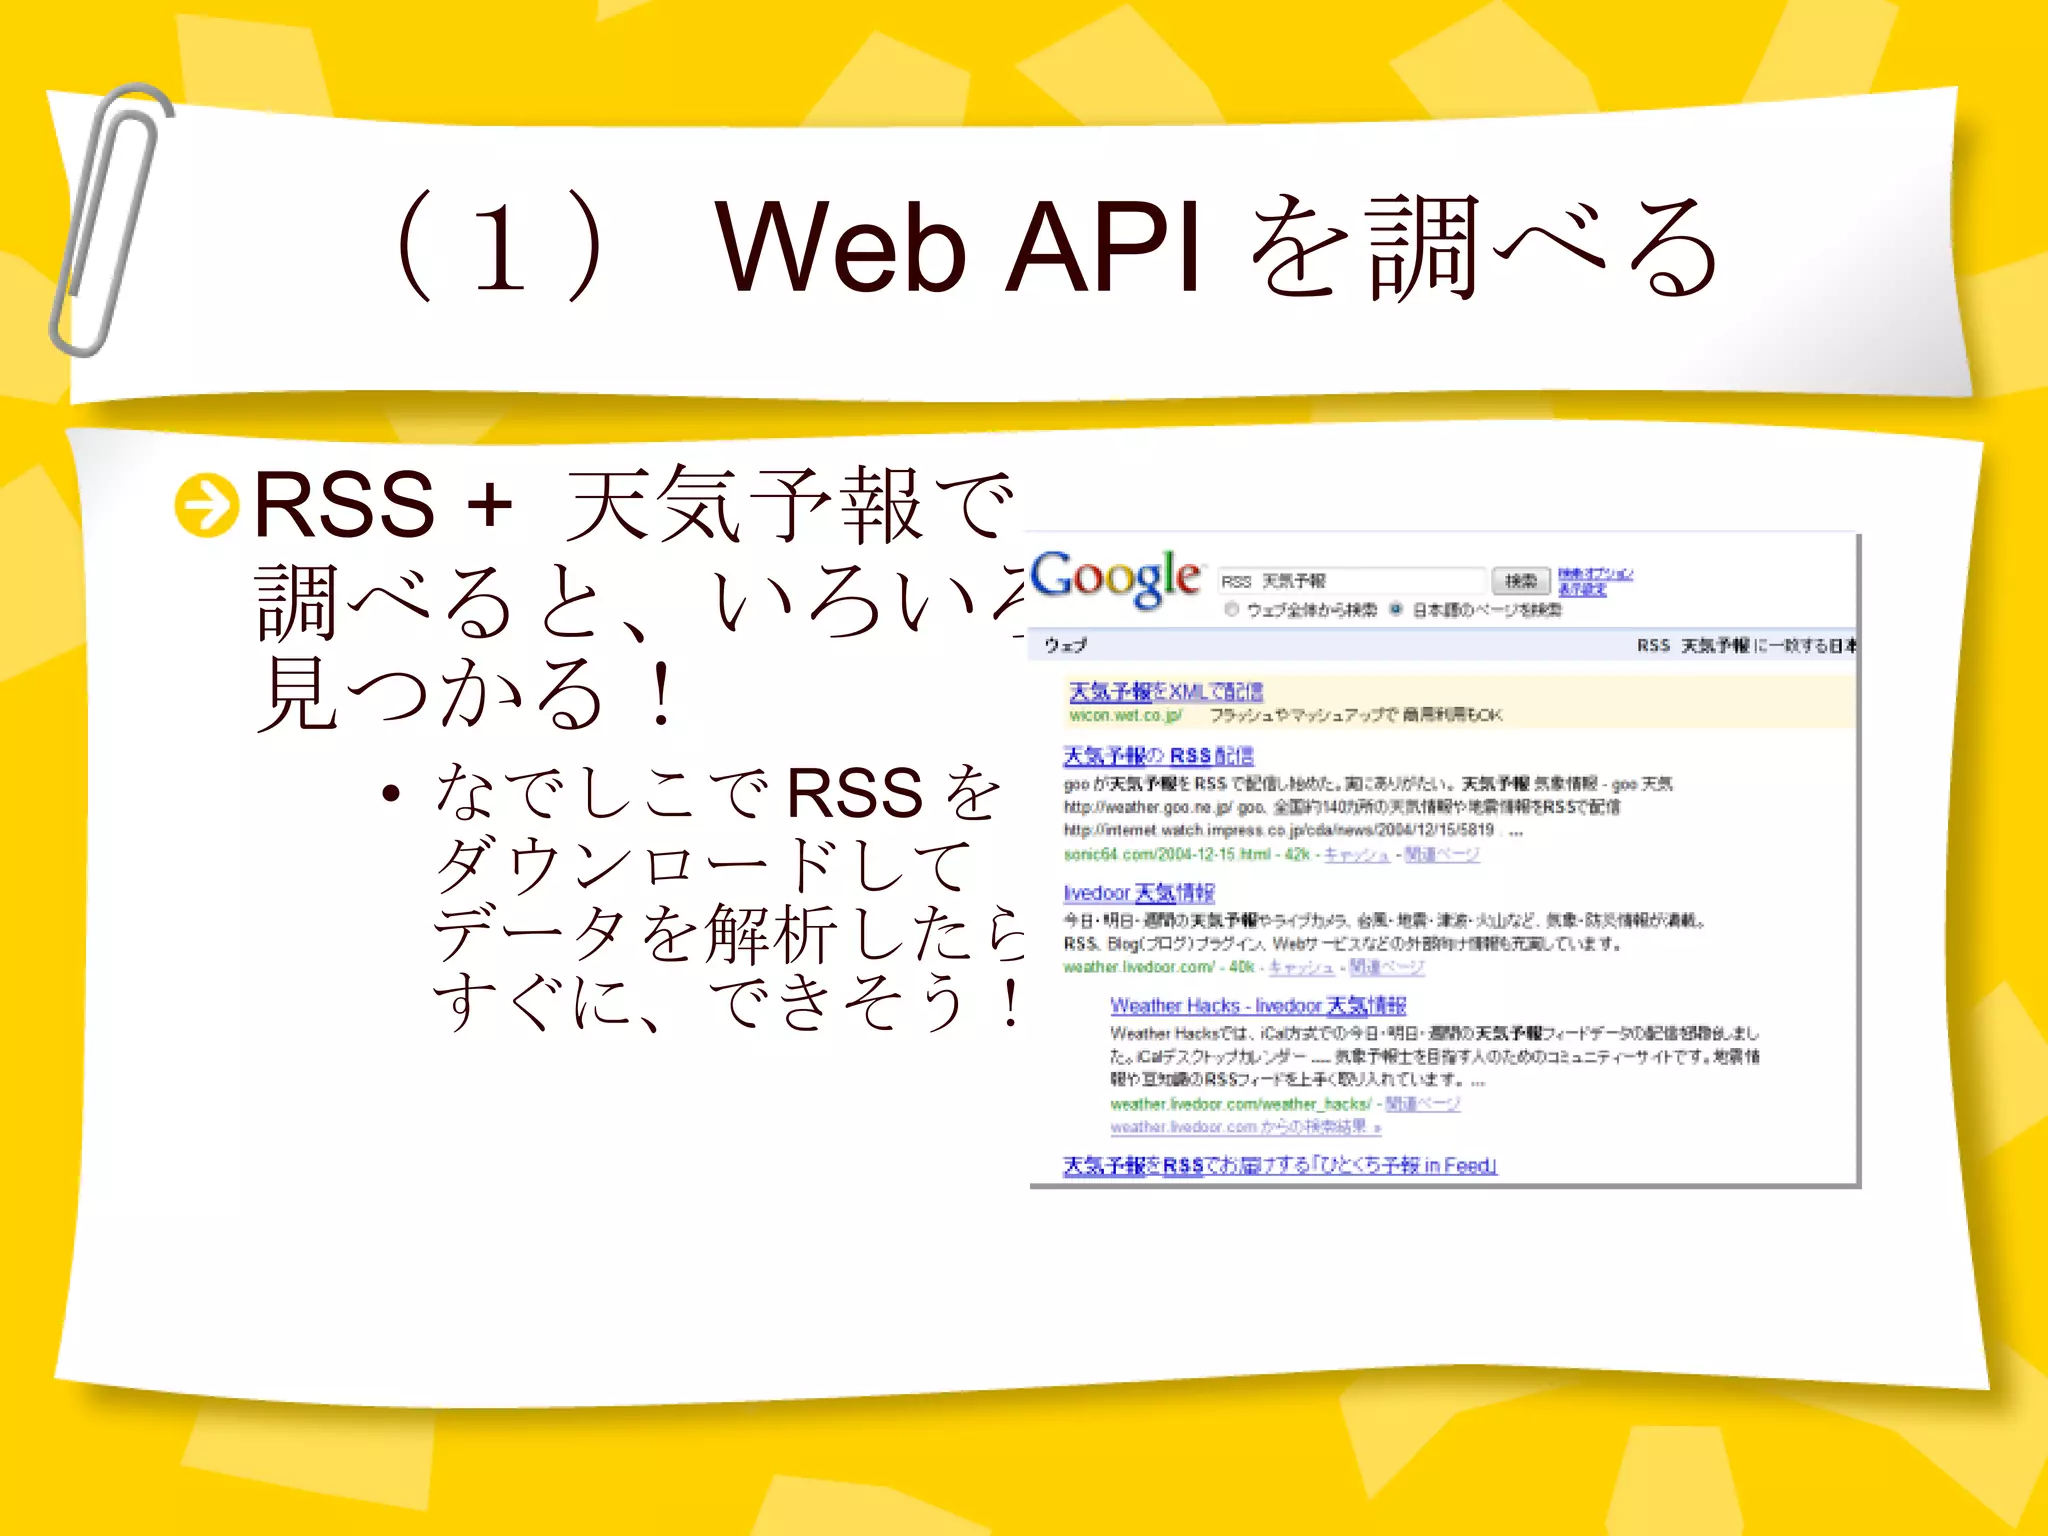Open the Weather Hacks - livedoor 天気情報 result
The image size is (2048, 1536).
[1258, 1005]
